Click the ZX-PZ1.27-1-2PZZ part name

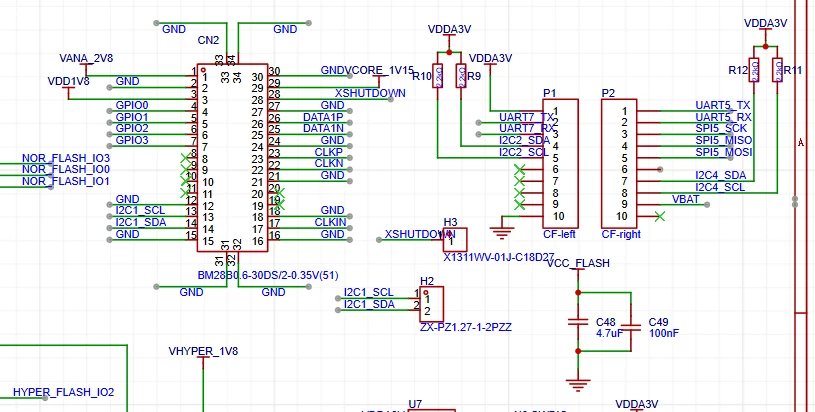coord(466,327)
